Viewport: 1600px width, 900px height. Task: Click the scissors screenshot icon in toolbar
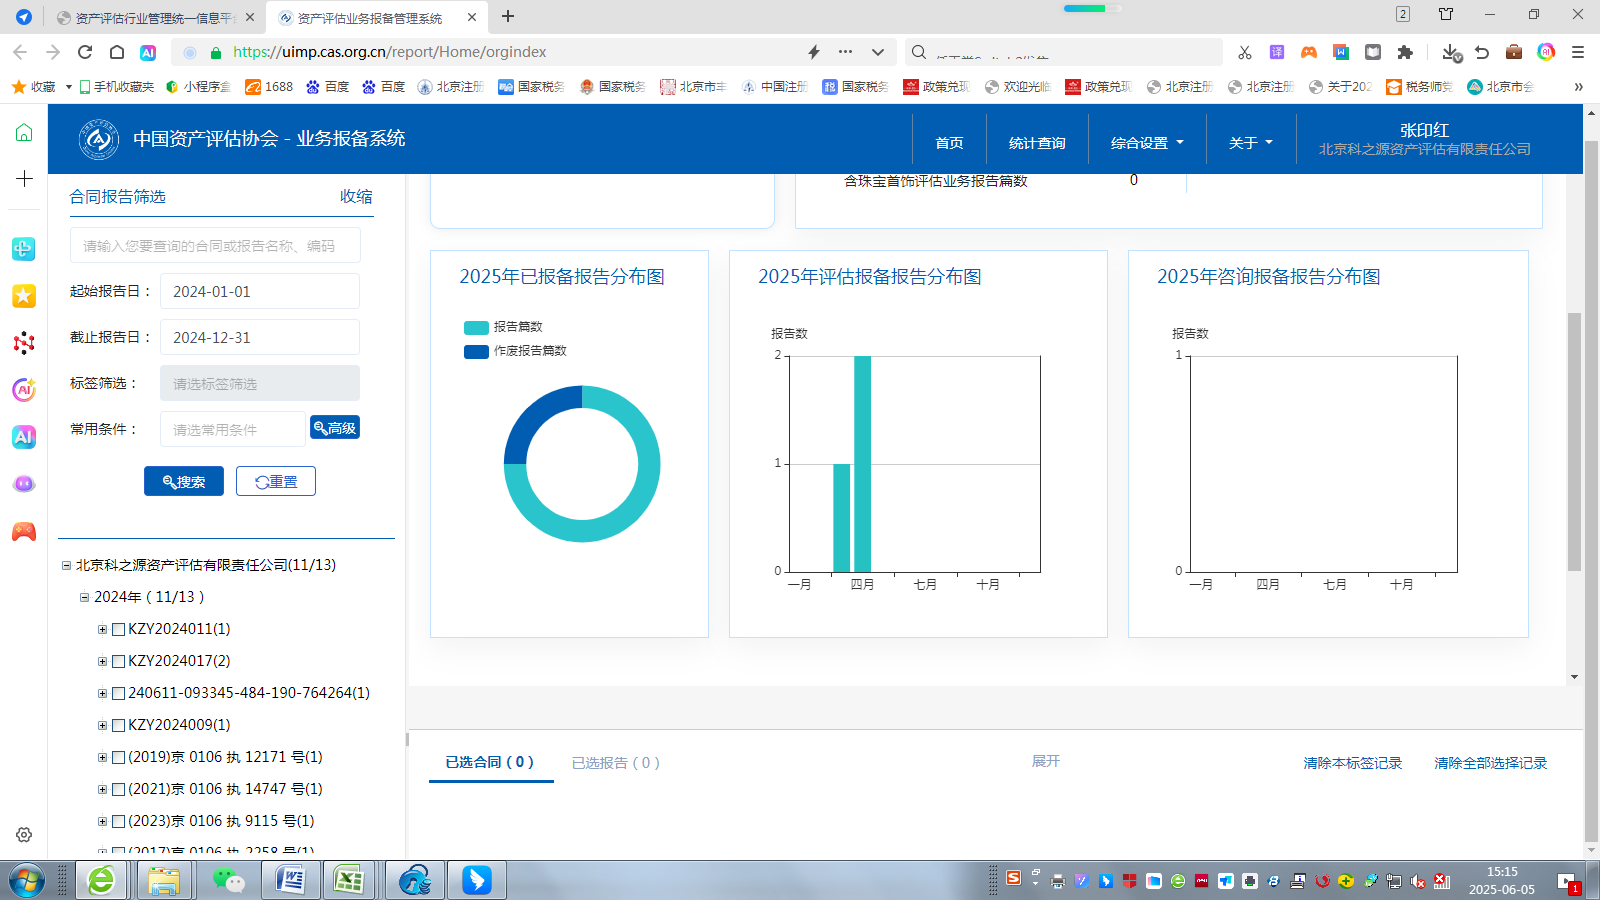click(1244, 52)
